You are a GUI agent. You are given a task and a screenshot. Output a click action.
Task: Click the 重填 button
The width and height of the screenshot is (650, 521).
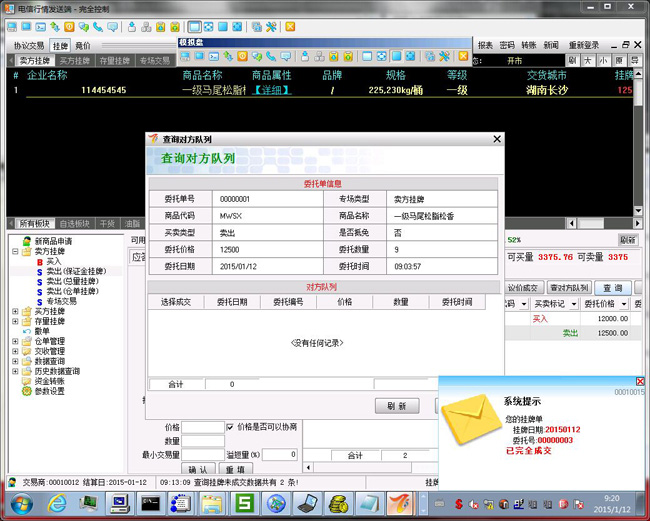point(235,470)
